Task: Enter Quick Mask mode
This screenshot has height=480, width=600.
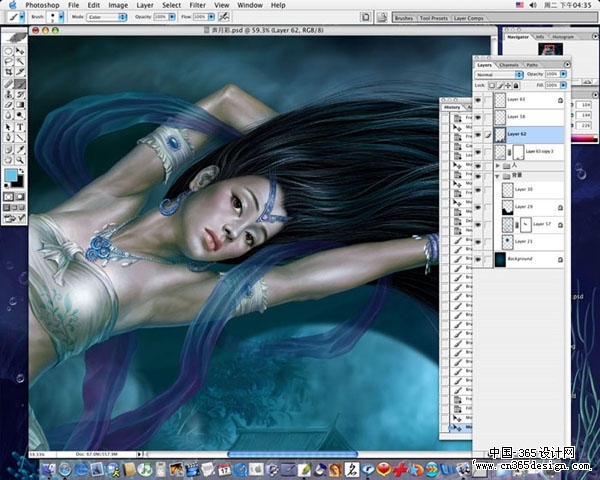Action: [x=20, y=197]
